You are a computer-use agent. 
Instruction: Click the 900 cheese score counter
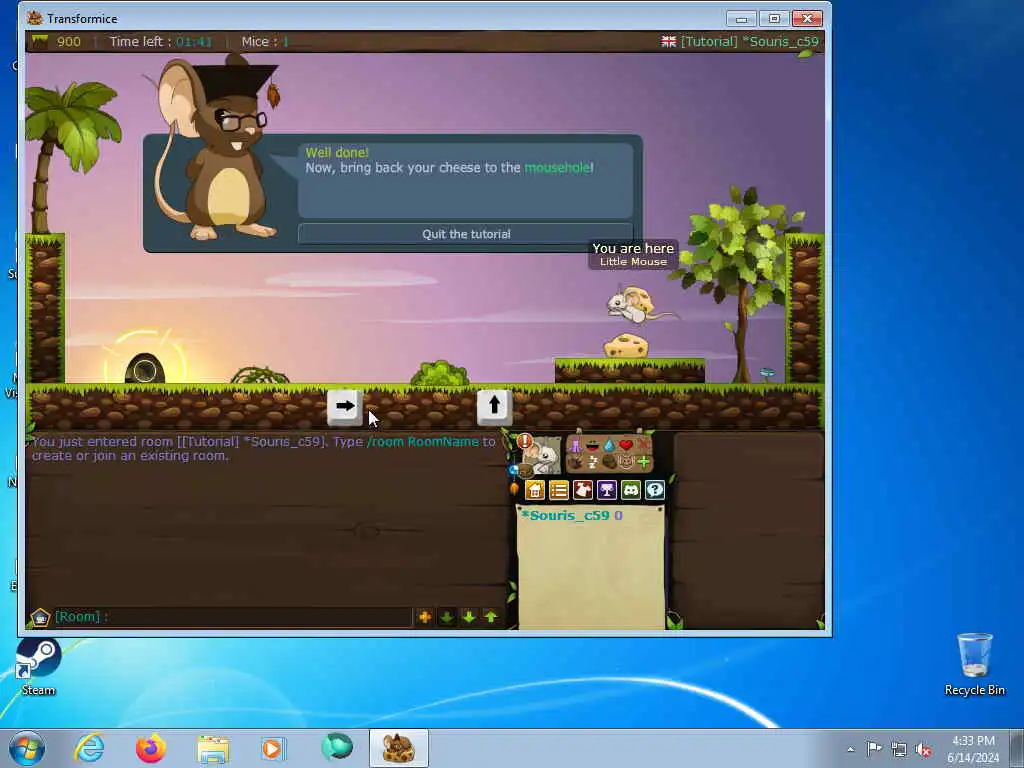(x=69, y=42)
